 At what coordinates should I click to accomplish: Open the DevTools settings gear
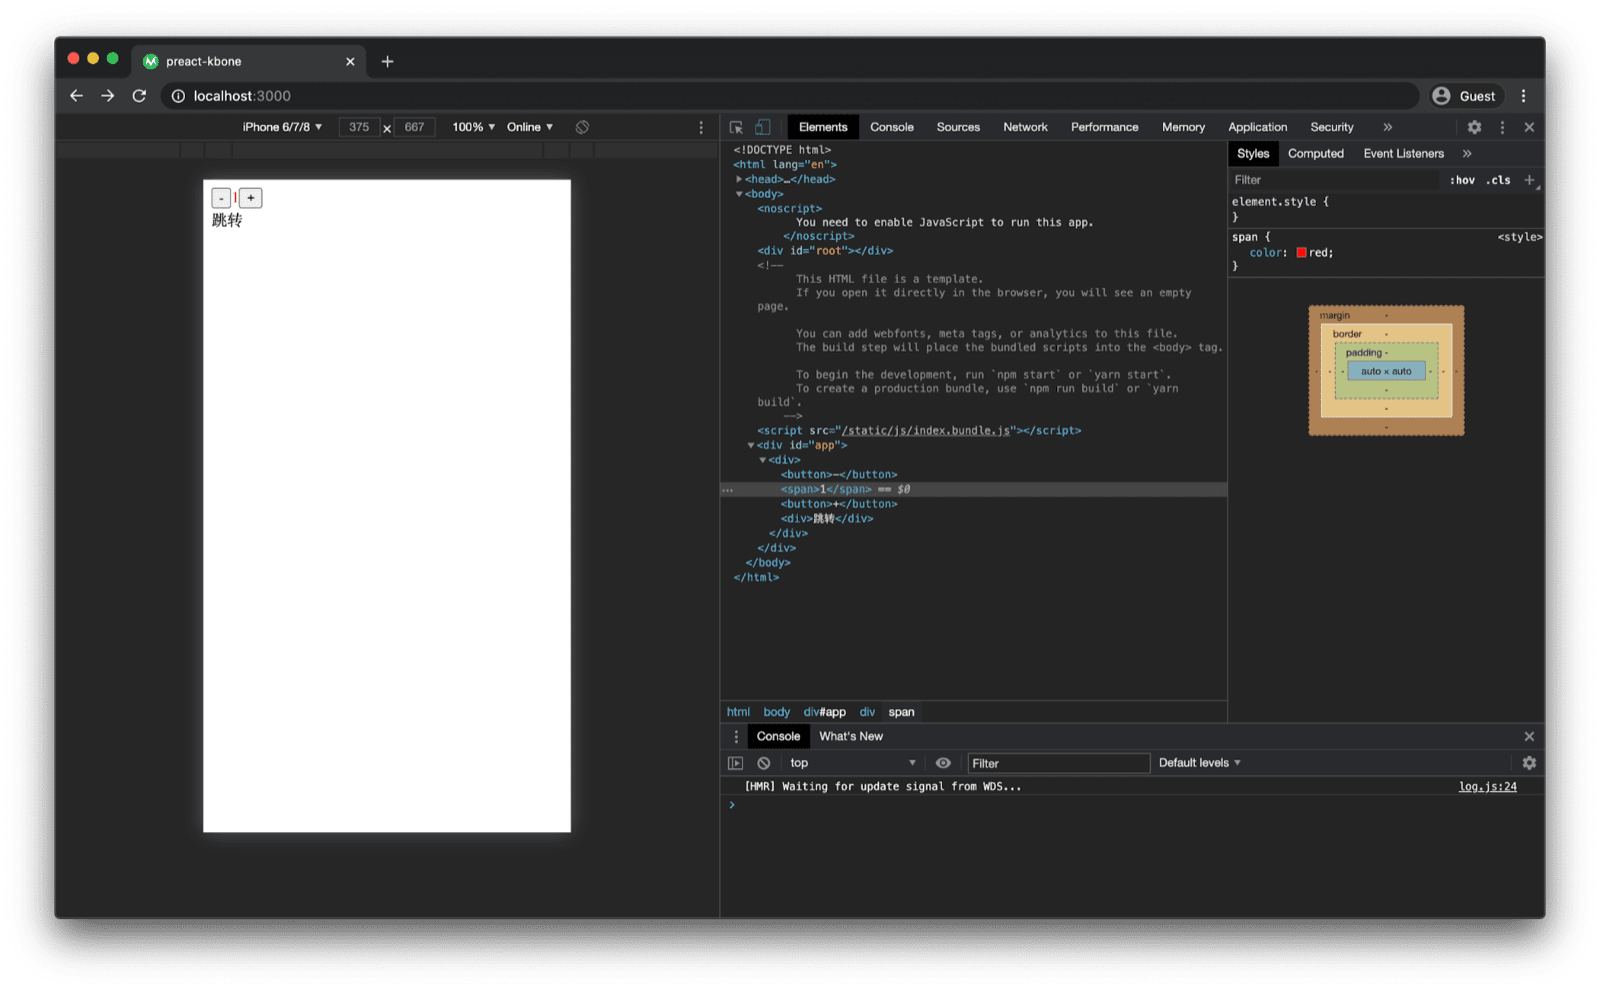[x=1473, y=127]
